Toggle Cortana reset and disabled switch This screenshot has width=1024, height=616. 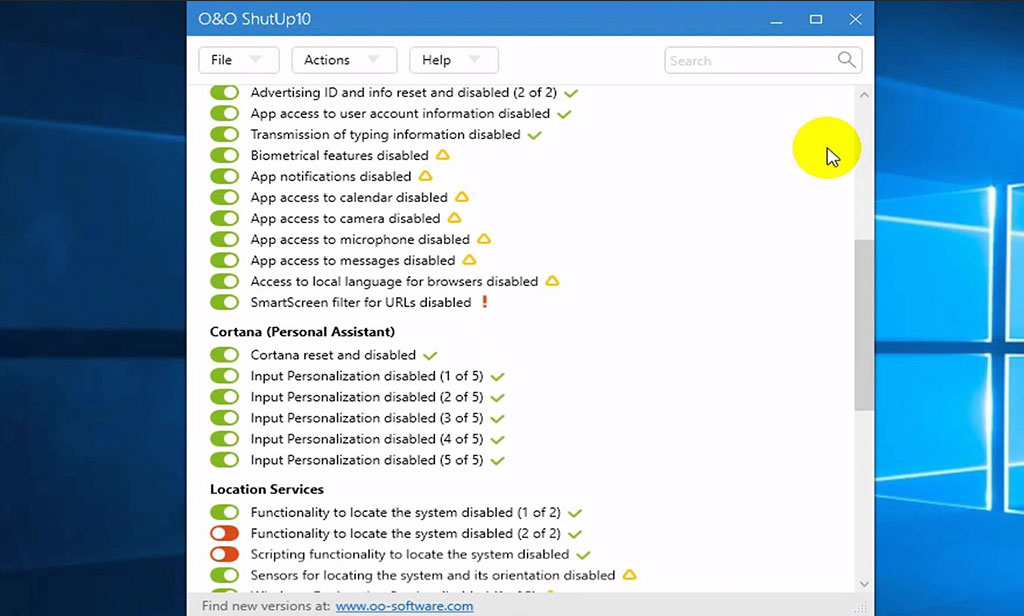pos(225,355)
